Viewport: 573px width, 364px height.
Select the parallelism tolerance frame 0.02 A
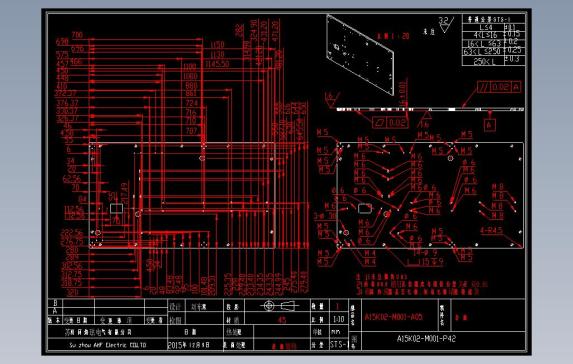[499, 87]
